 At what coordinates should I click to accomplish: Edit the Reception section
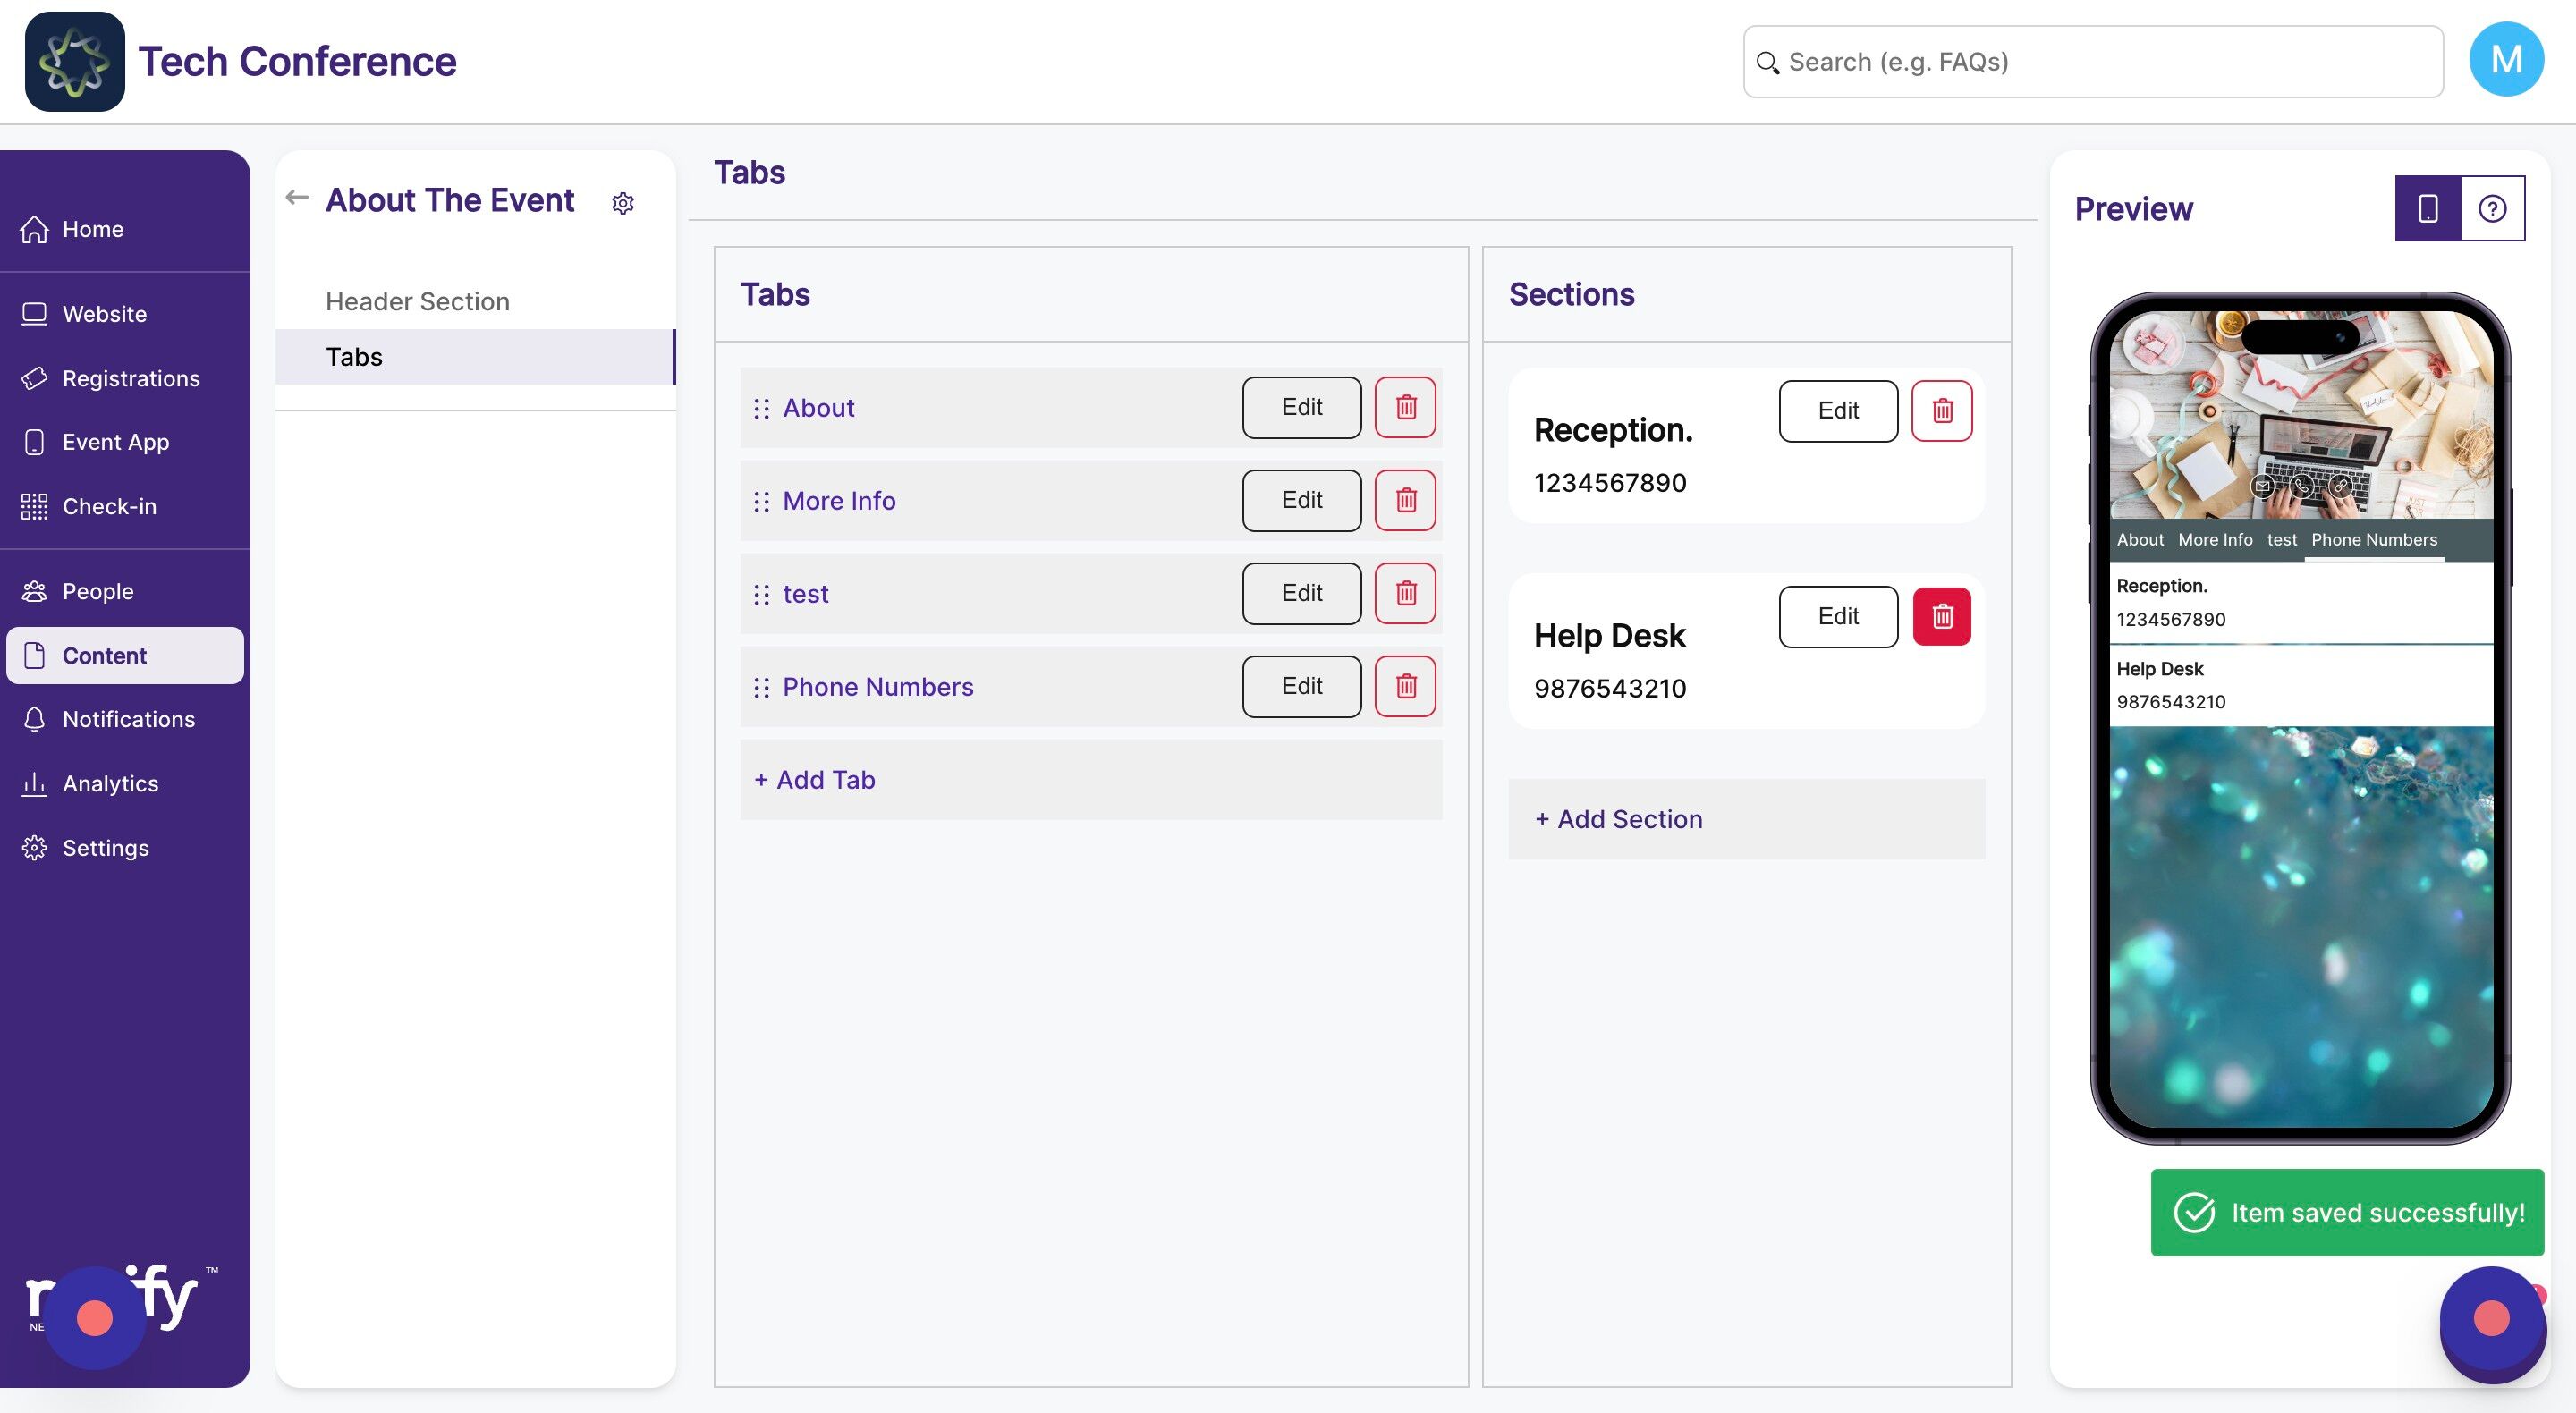tap(1837, 410)
